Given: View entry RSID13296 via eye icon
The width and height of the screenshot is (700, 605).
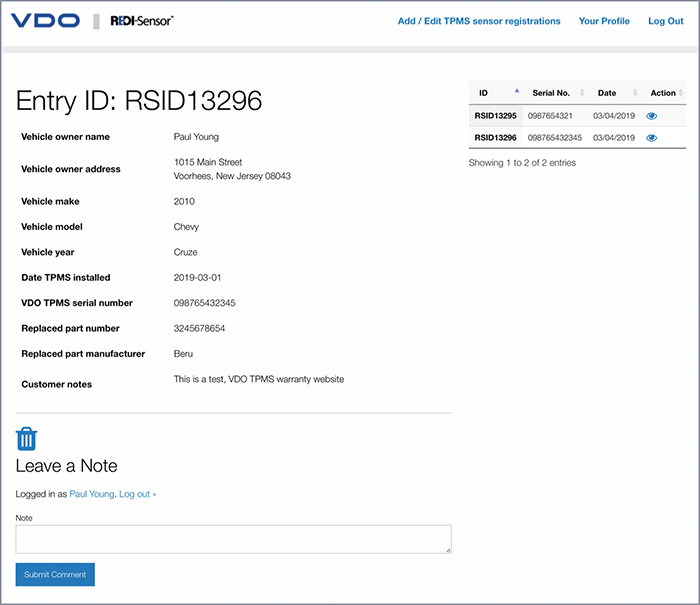Looking at the screenshot, I should pos(651,138).
